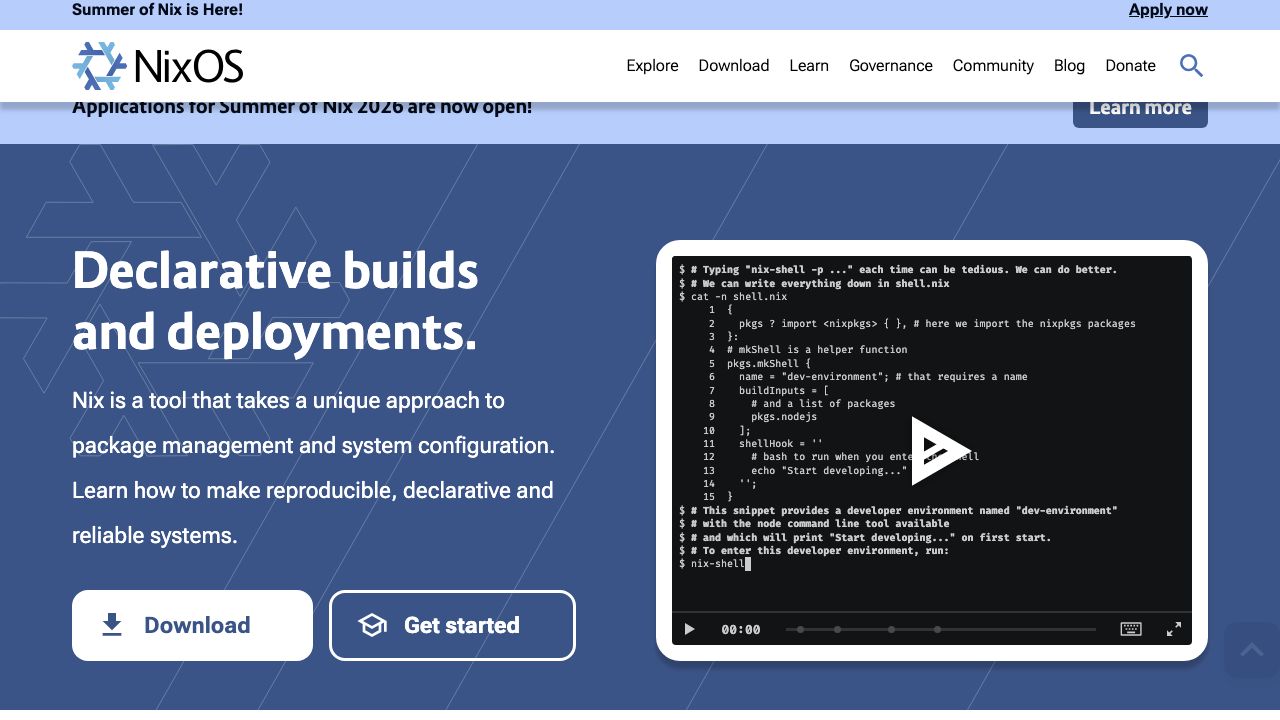Viewport: 1280px width, 720px height.
Task: Click the "Declarative builds and deployments." heading
Action: tap(275, 301)
